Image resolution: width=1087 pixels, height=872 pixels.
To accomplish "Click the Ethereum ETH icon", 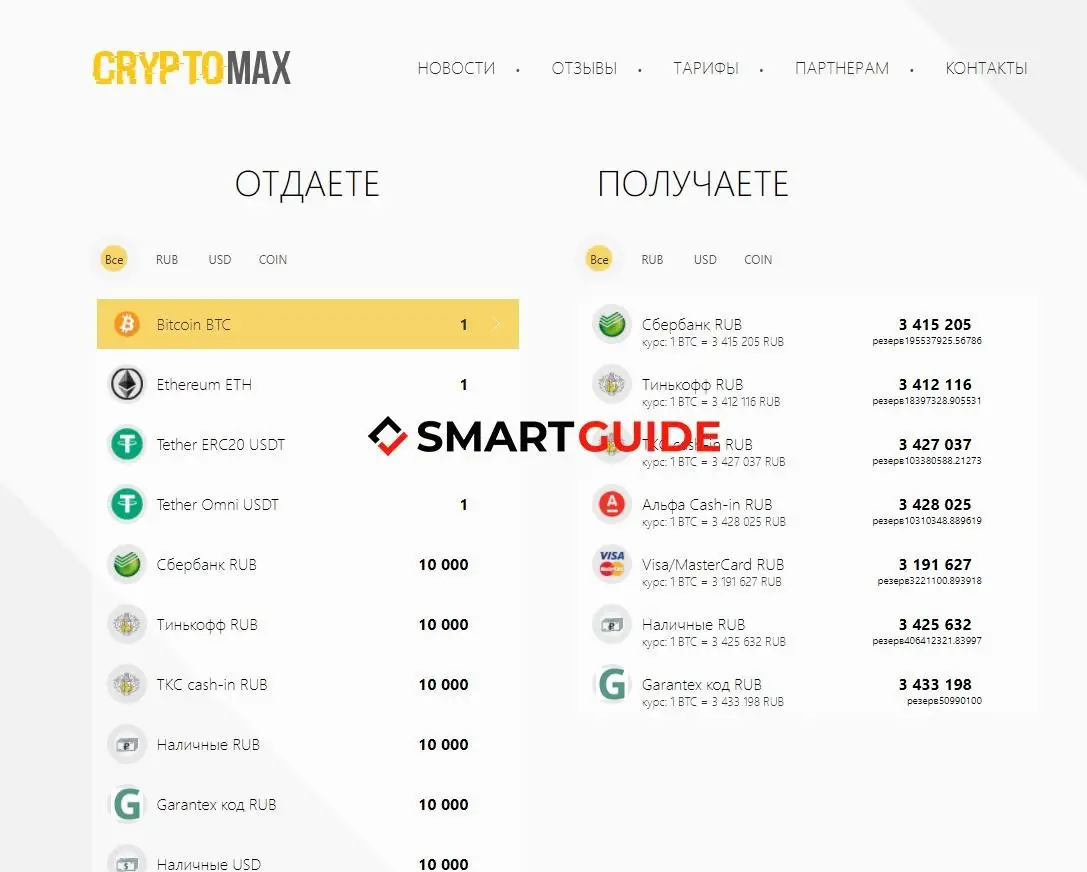I will pyautogui.click(x=126, y=384).
